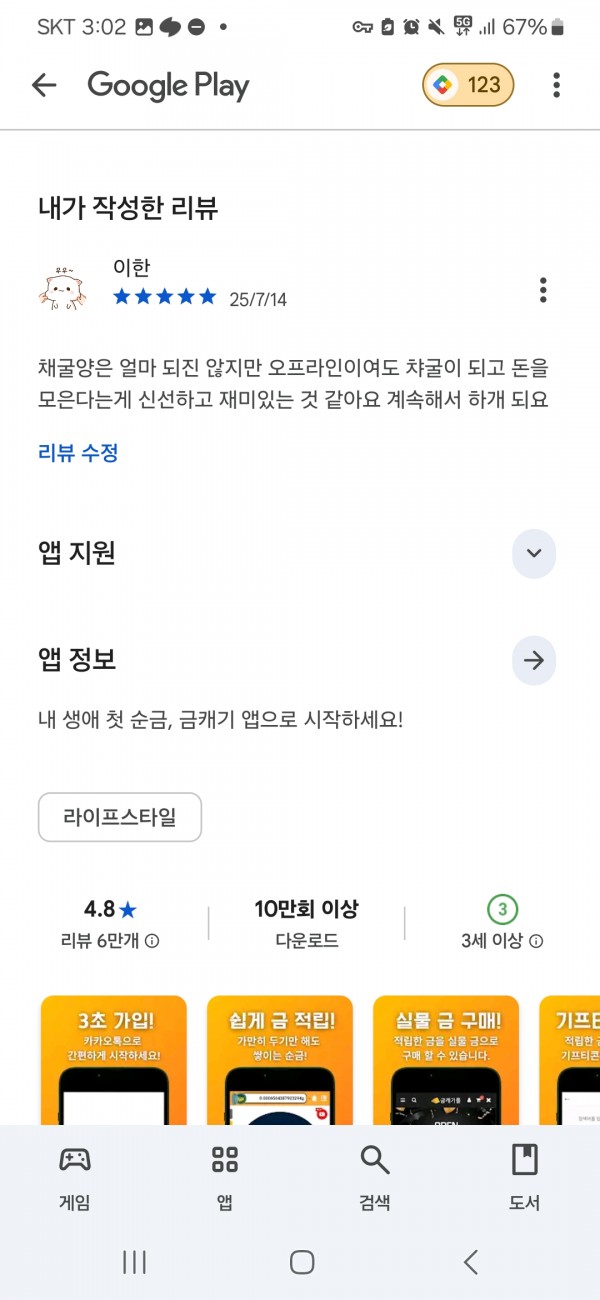Switch to the 게임 tab
The width and height of the screenshot is (600, 1300).
pos(75,1176)
